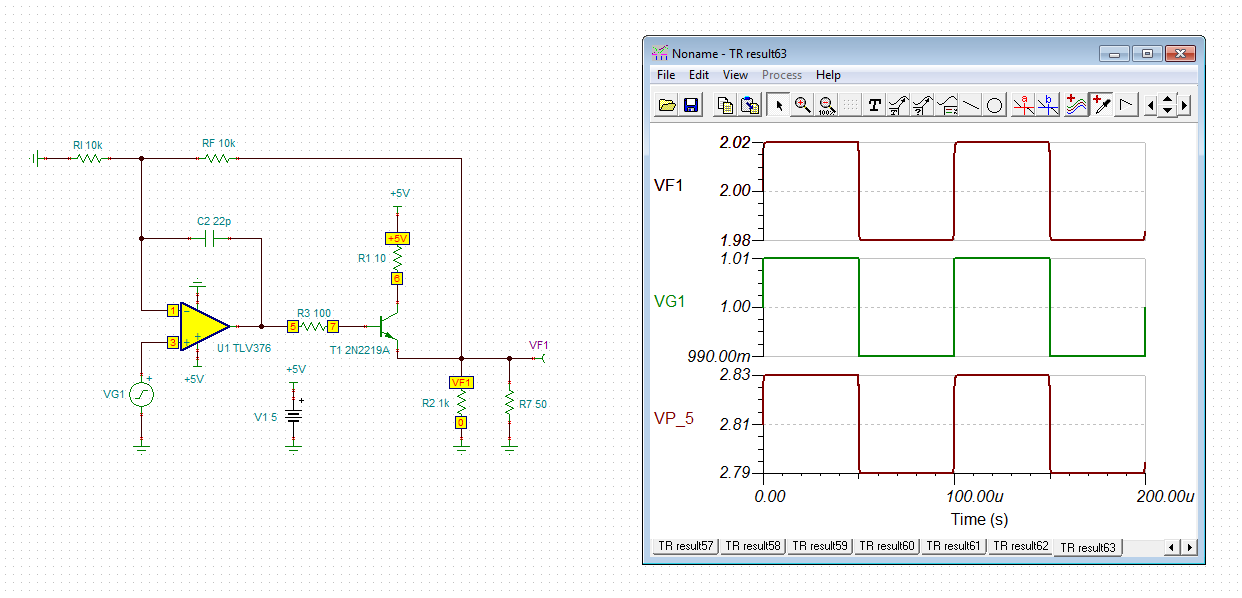Click the VP_5 curve label in graph
Screen dimensions: 1242x598
tap(674, 418)
